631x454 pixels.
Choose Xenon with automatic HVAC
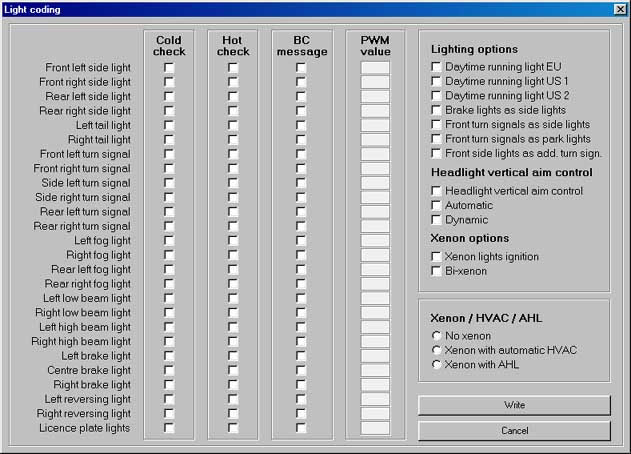click(436, 350)
